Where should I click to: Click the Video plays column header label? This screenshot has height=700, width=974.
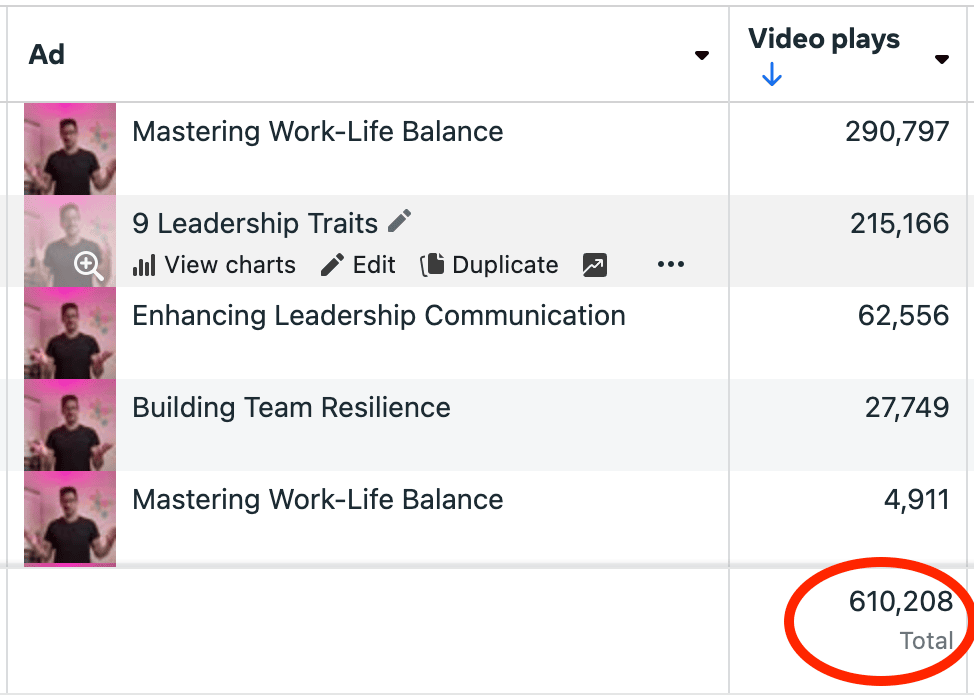click(824, 40)
